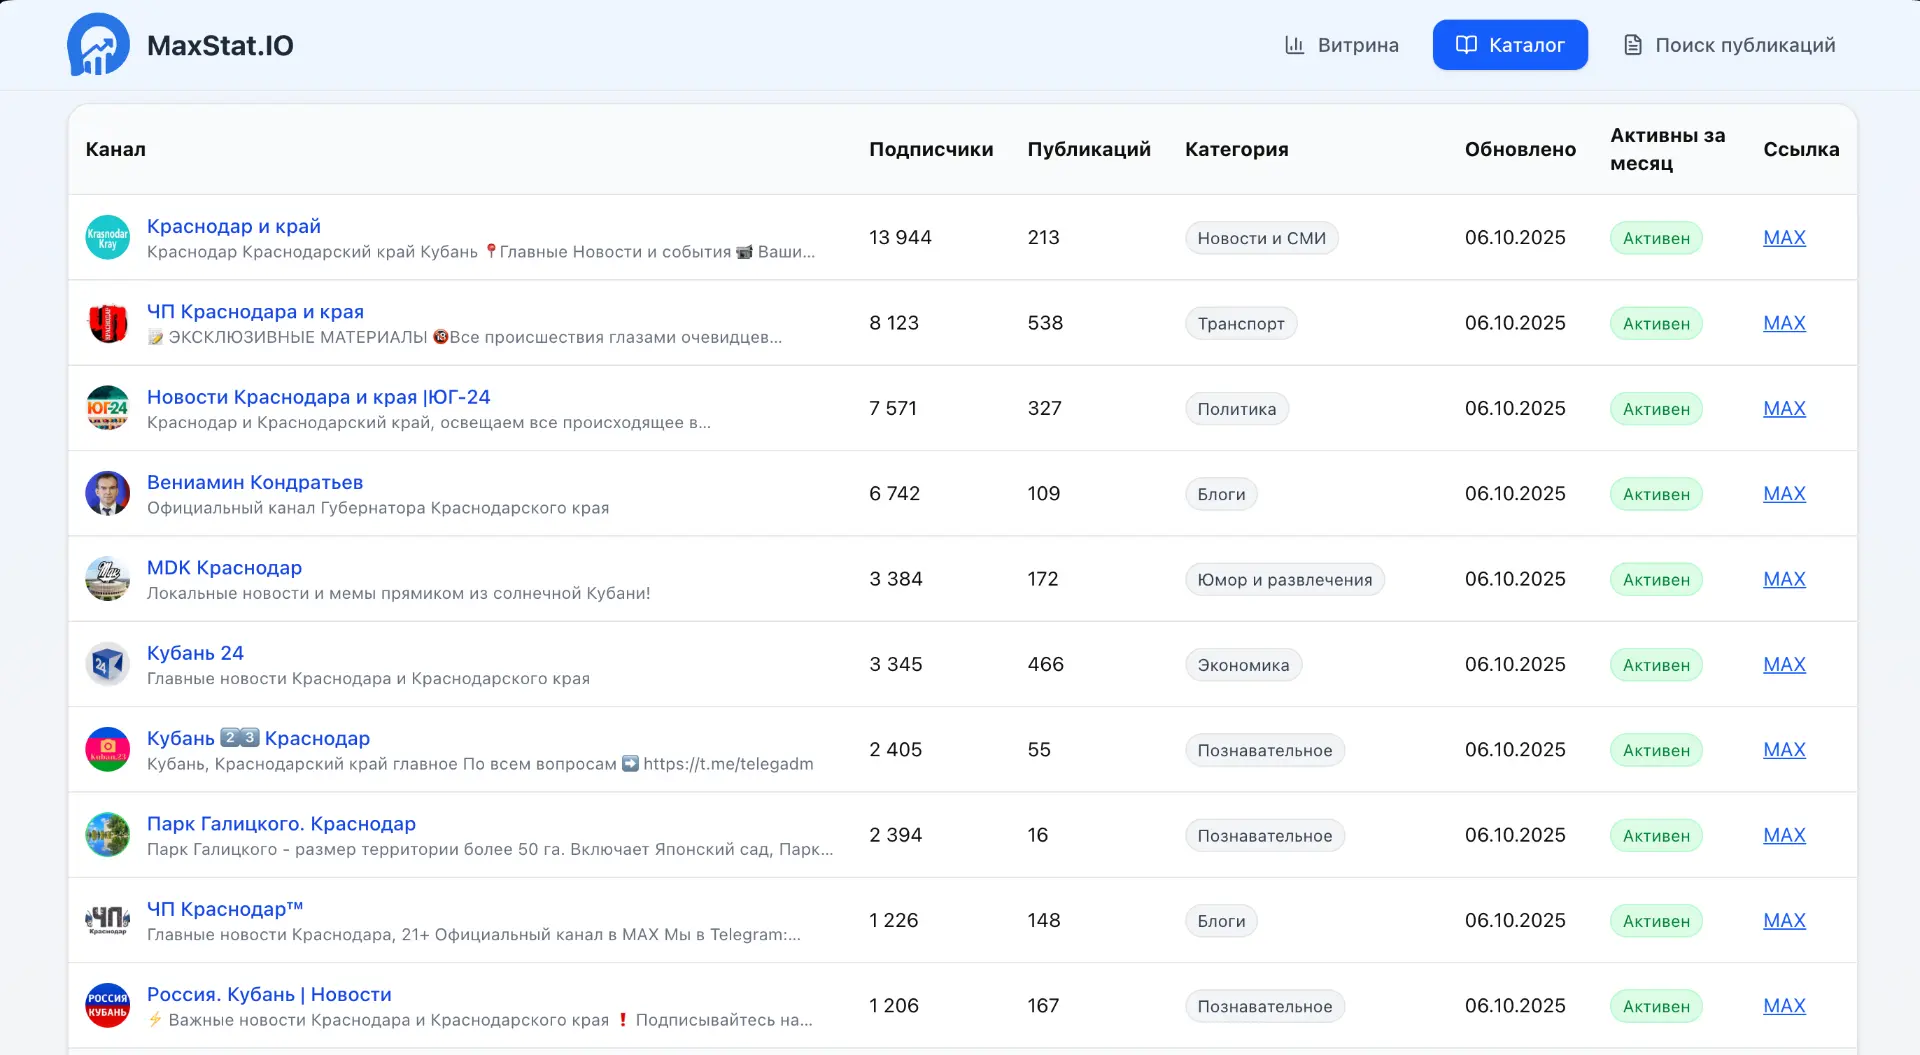Click the Подписчики column header
Viewport: 1920px width, 1055px height.
click(x=931, y=149)
